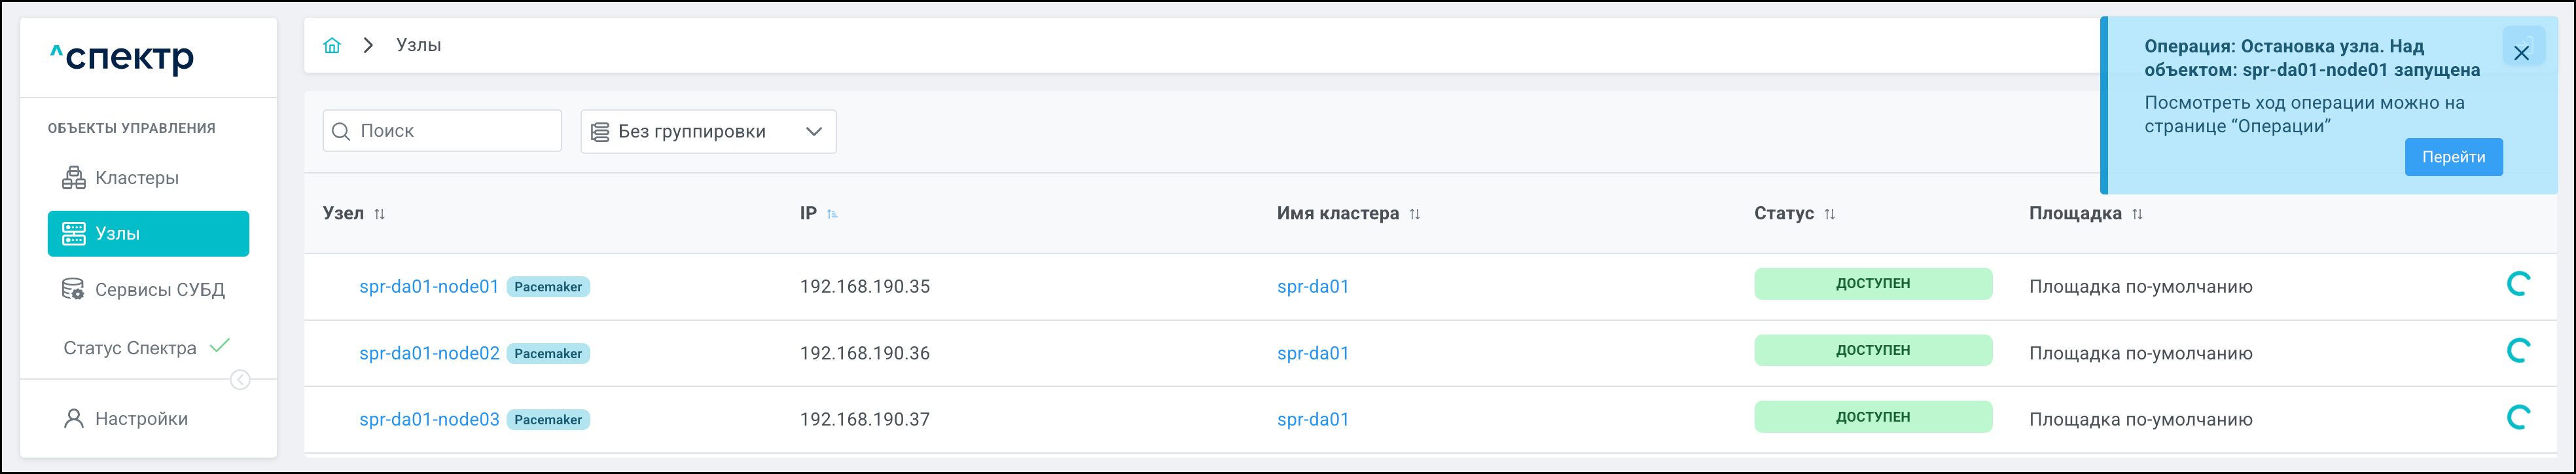
Task: Sort the table by IP address
Action: (x=832, y=214)
